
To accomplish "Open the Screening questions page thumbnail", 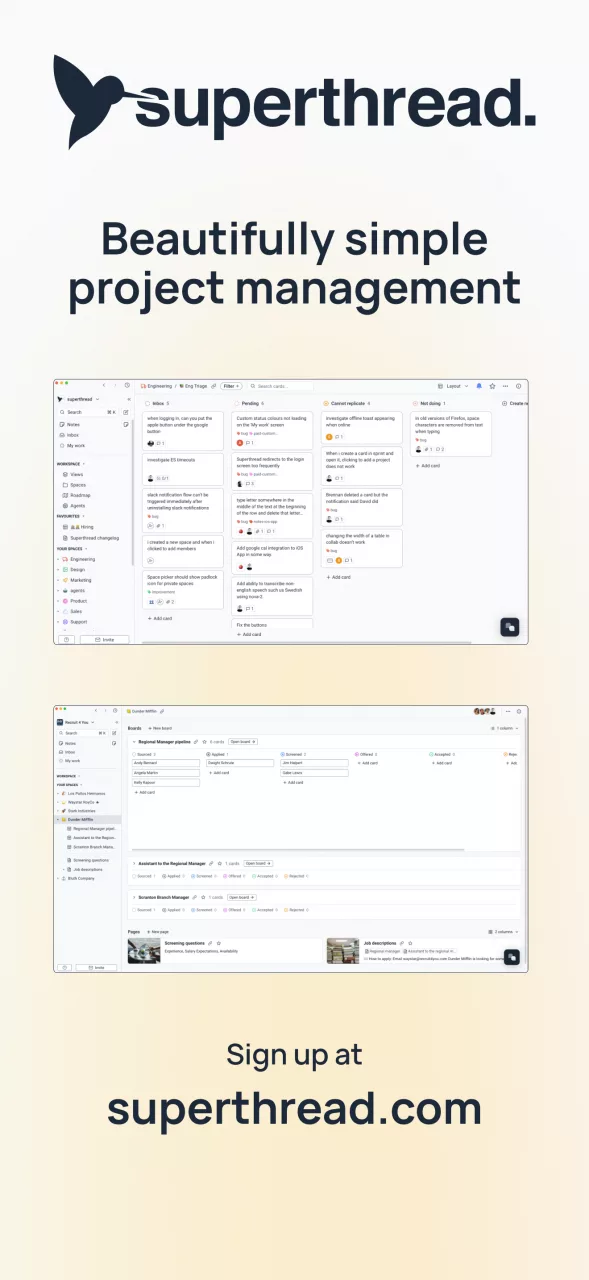I will tap(144, 951).
